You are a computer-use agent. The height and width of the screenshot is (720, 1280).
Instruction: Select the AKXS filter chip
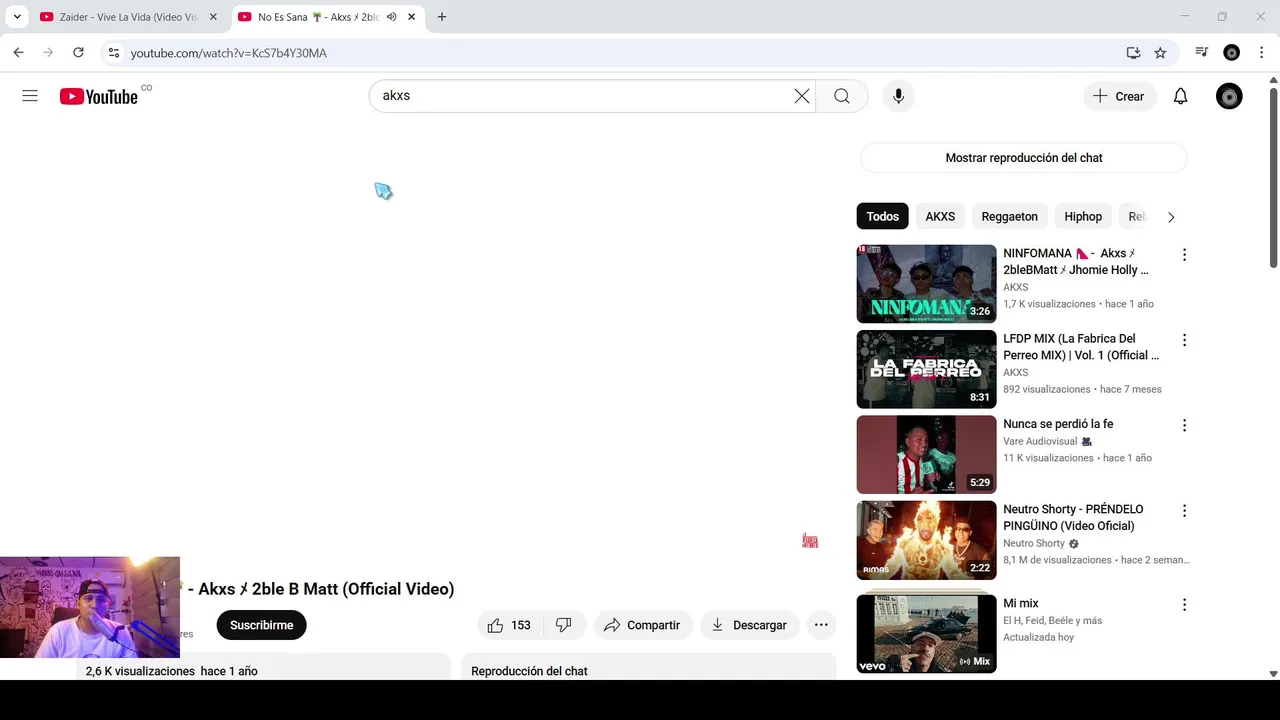coord(940,217)
